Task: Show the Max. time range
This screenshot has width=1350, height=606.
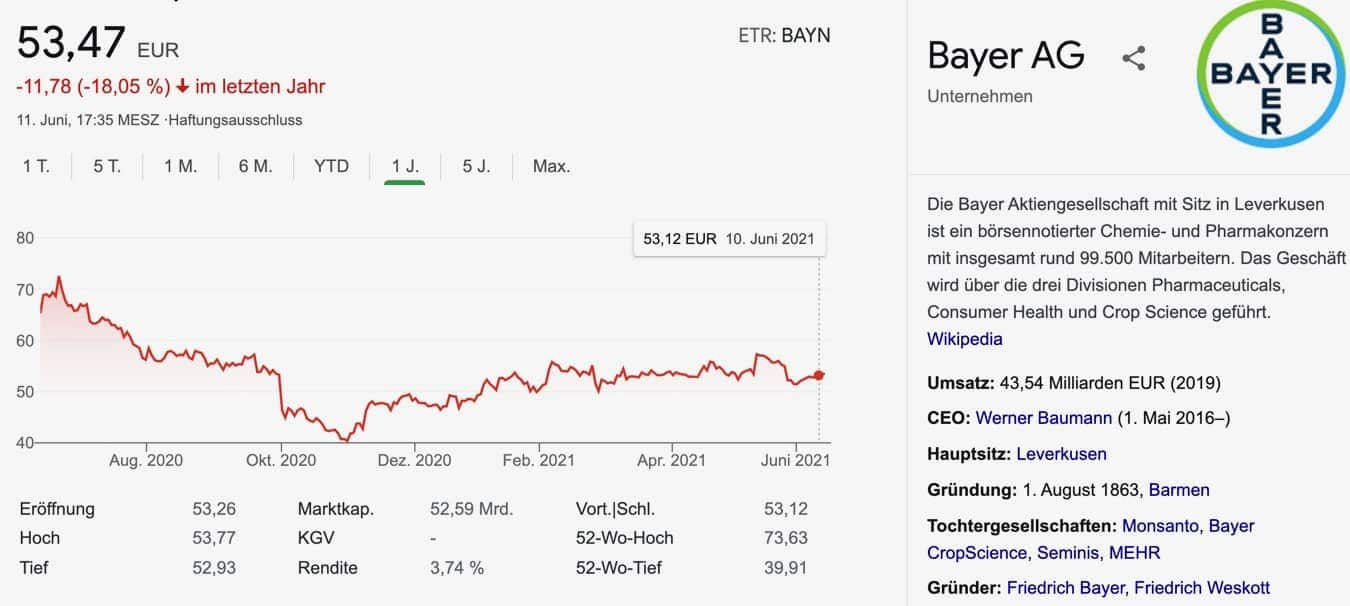Action: point(551,166)
